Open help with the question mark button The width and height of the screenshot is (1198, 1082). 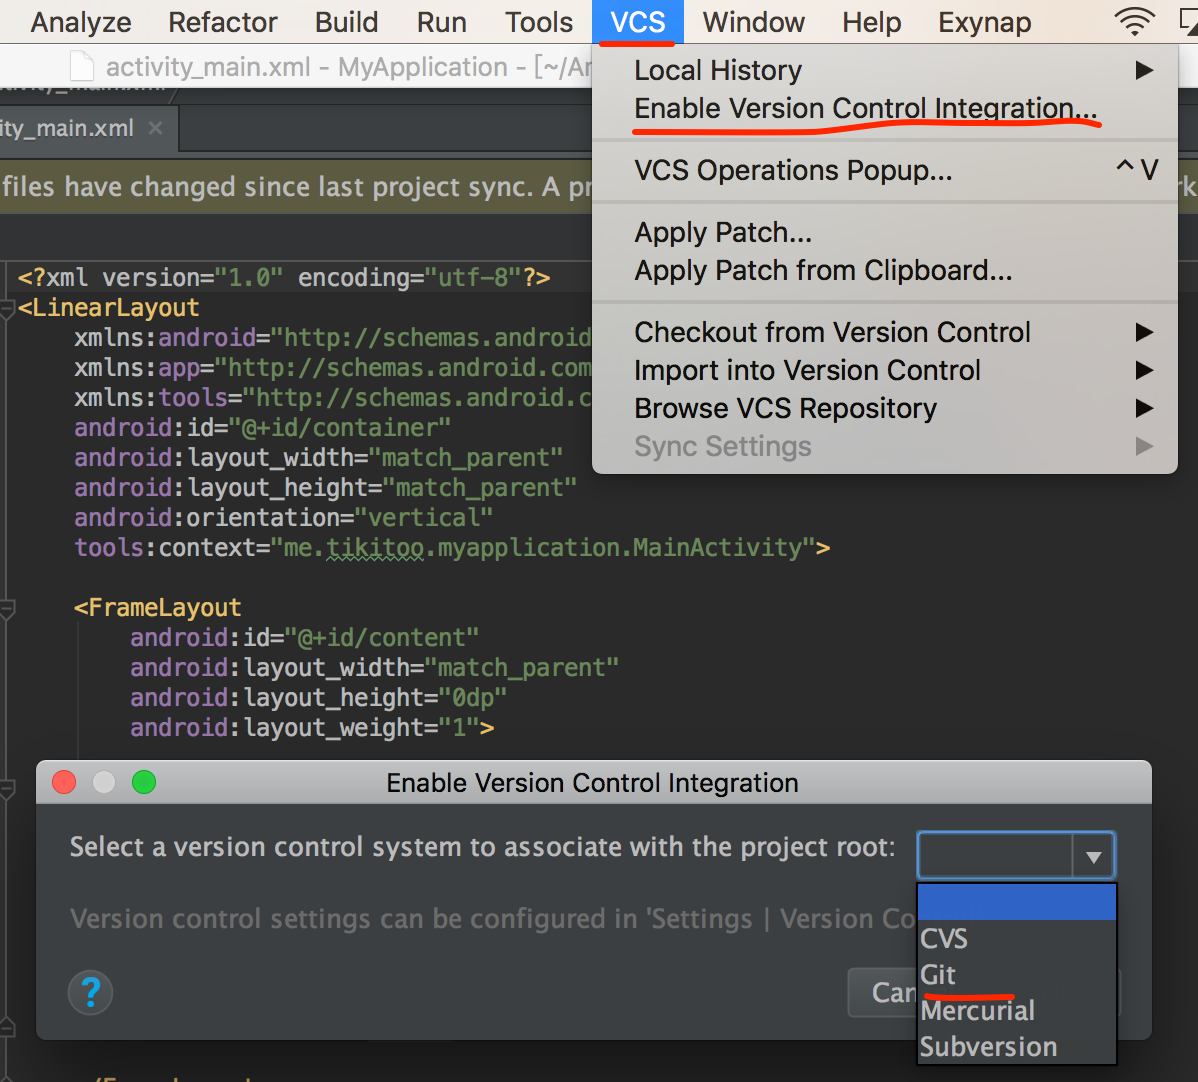click(x=90, y=993)
